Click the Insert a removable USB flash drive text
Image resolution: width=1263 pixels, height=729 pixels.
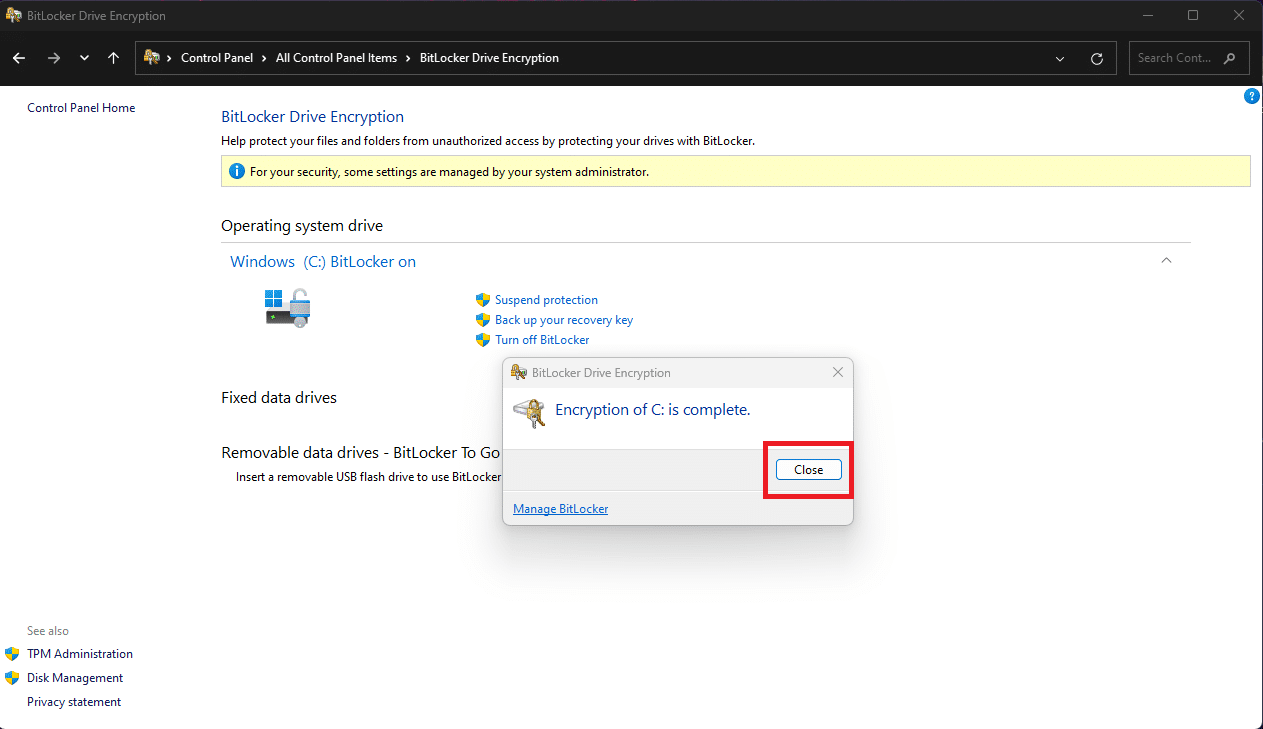368,477
